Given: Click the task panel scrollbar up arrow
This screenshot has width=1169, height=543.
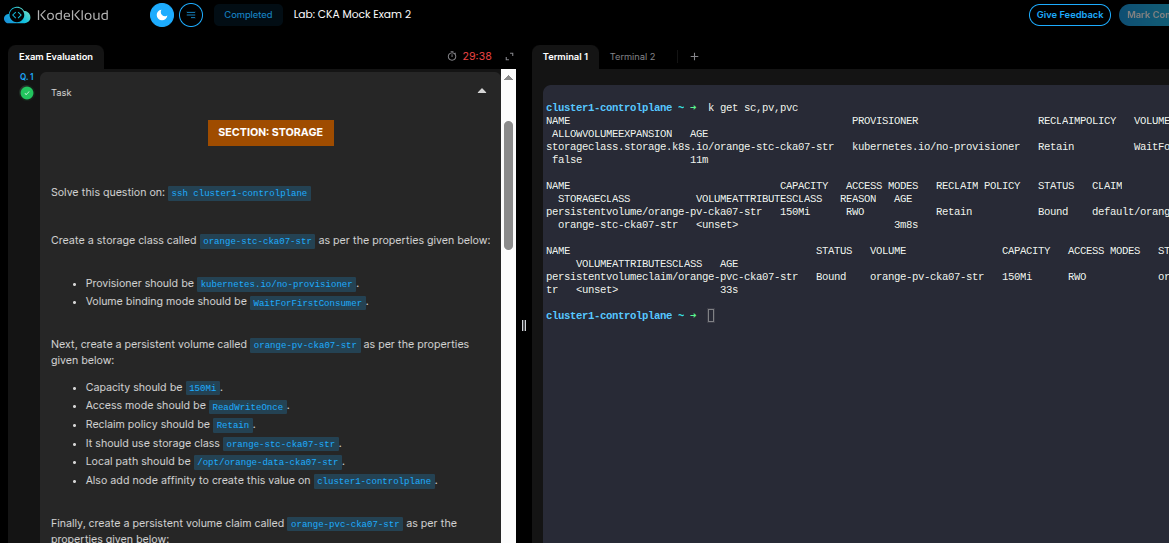Looking at the screenshot, I should click(508, 77).
